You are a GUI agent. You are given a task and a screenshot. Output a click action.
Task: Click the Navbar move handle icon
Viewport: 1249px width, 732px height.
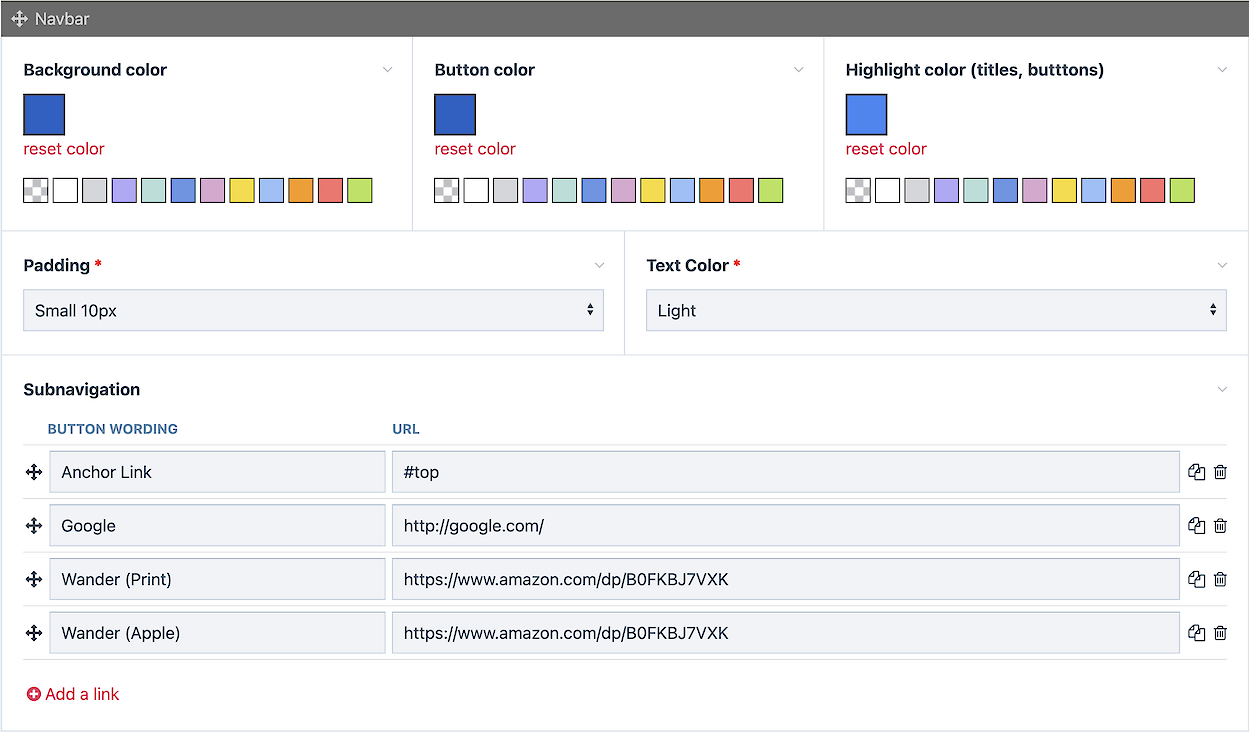(x=19, y=19)
